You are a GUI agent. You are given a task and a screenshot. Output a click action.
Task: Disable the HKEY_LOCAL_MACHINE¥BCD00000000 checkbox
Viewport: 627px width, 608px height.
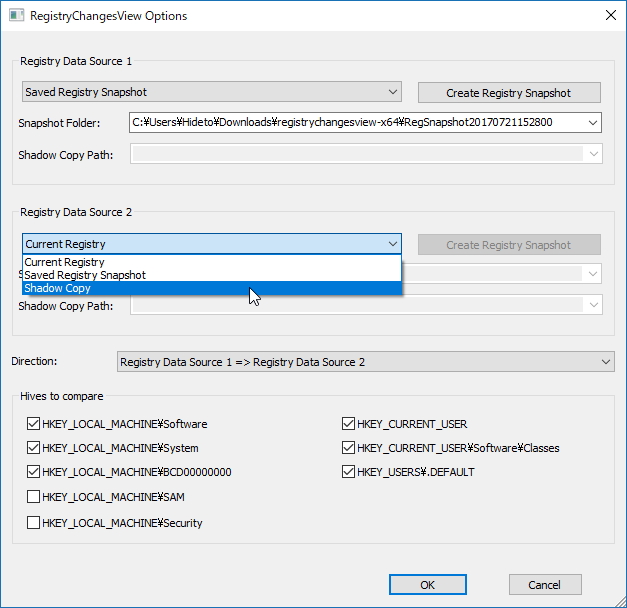(x=34, y=472)
